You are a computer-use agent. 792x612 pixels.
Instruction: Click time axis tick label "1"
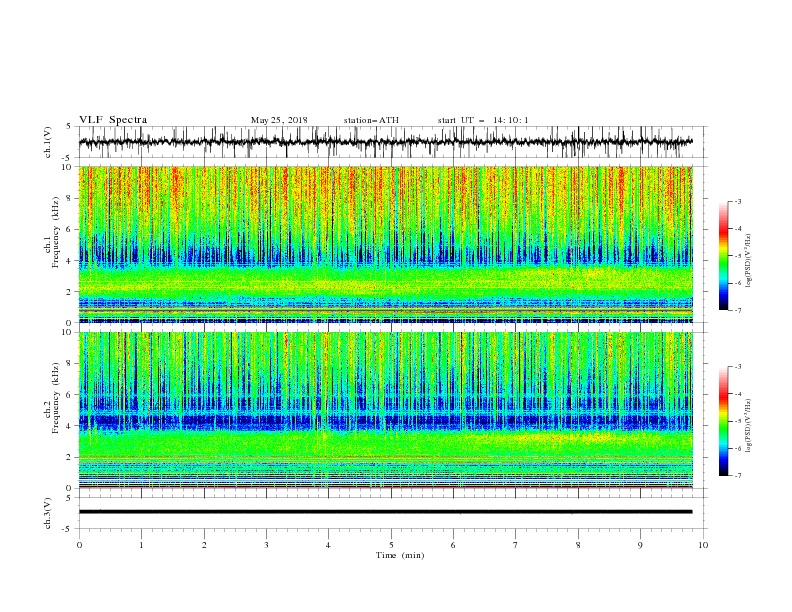[x=141, y=545]
